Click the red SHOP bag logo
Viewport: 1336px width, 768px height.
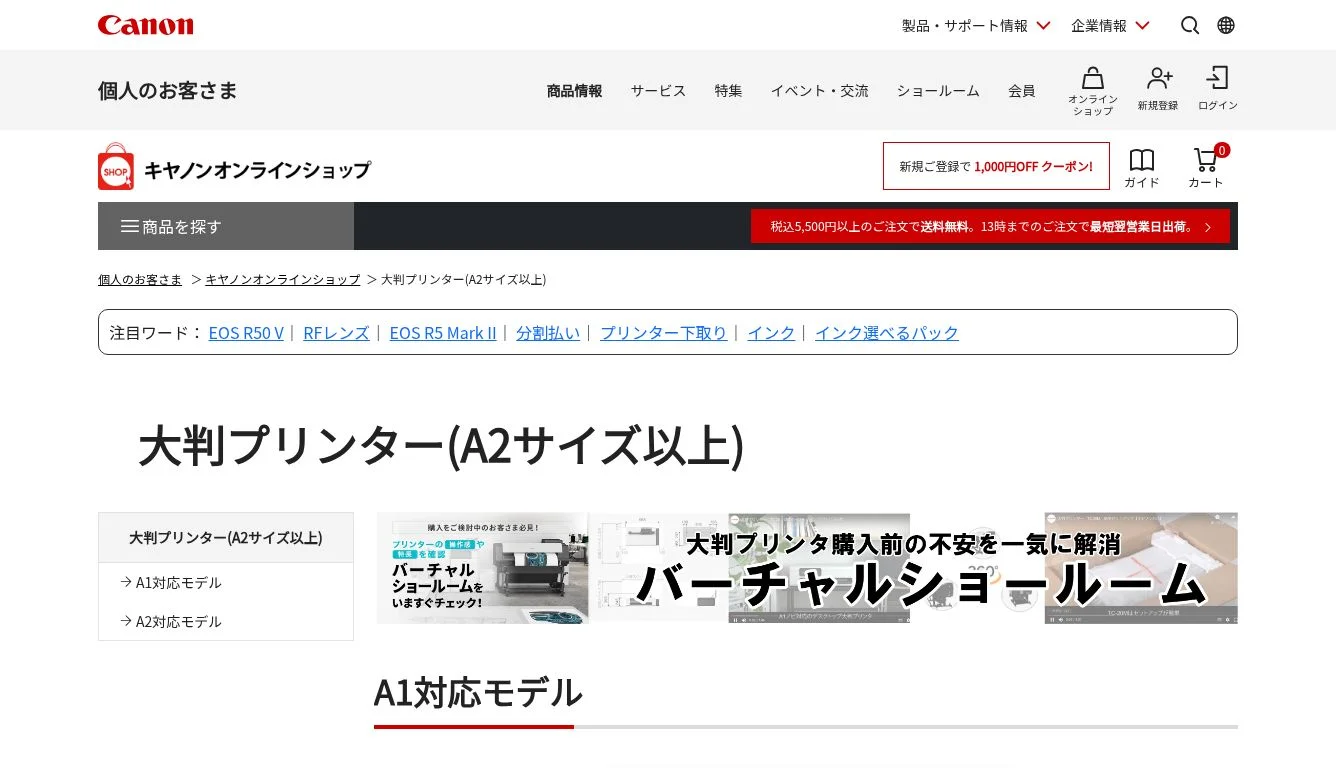[116, 166]
